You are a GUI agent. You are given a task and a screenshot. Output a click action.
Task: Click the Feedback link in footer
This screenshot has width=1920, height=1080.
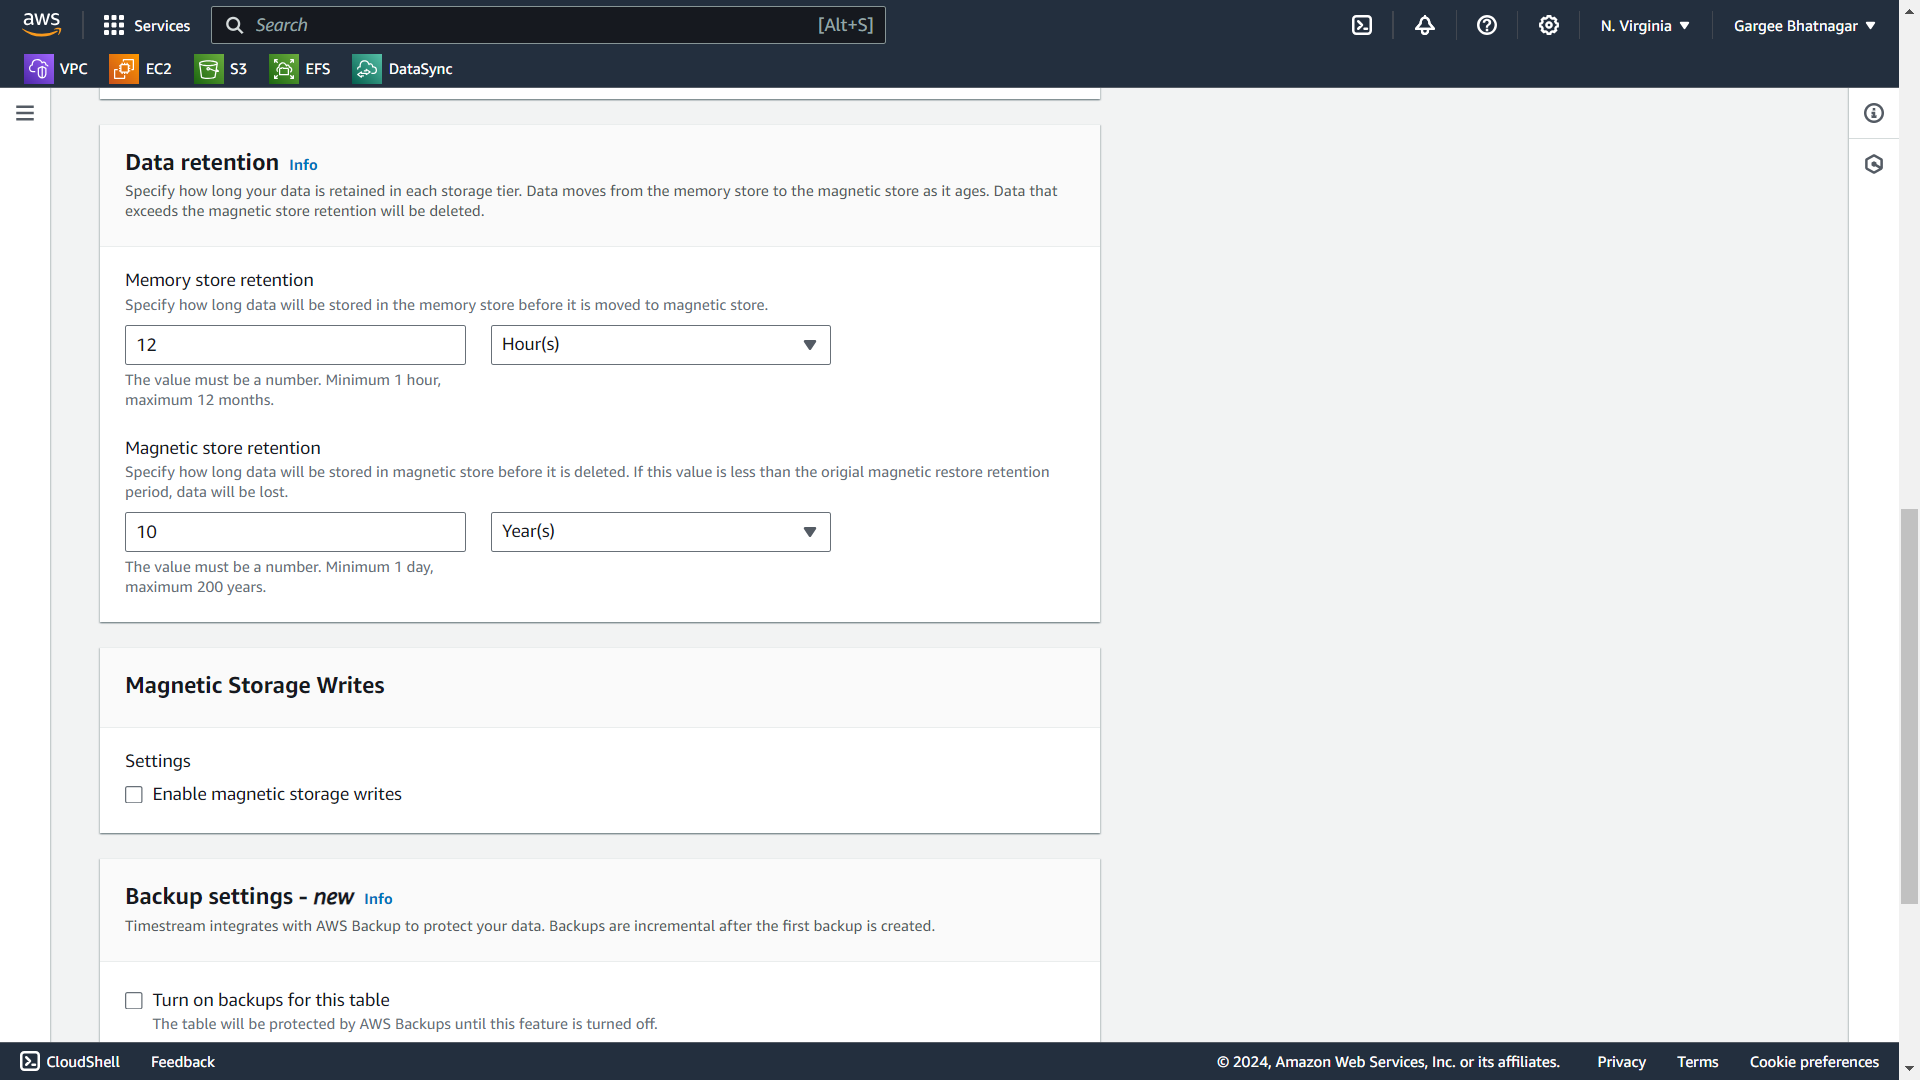[182, 1062]
